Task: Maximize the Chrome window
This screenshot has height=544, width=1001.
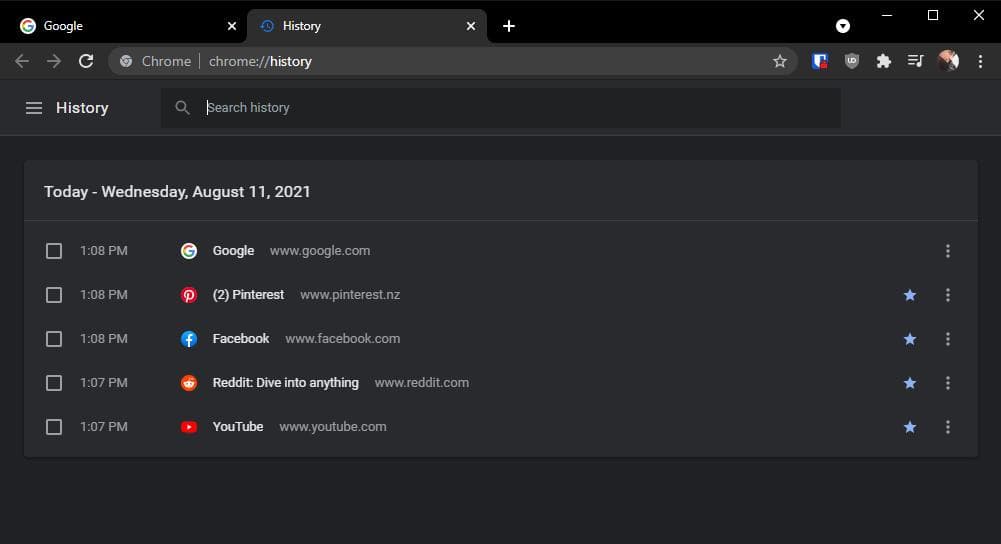Action: pyautogui.click(x=933, y=15)
